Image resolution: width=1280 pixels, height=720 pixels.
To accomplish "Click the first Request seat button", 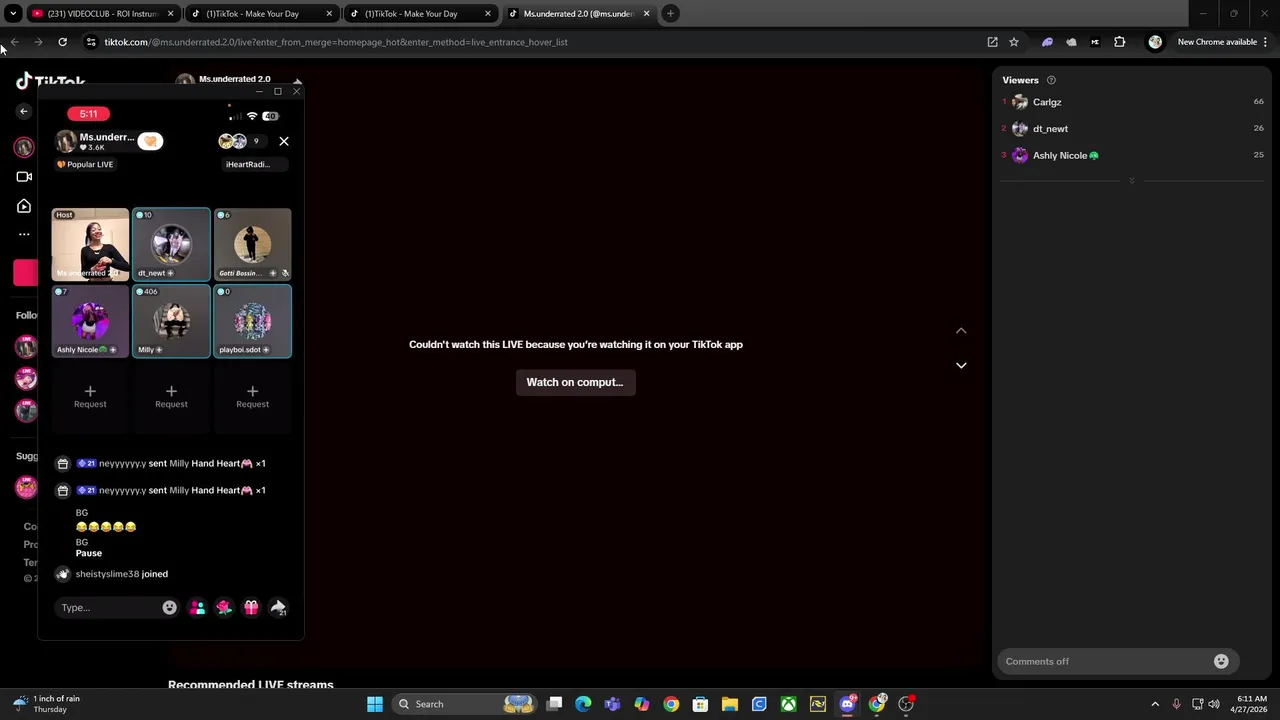I will [90, 396].
